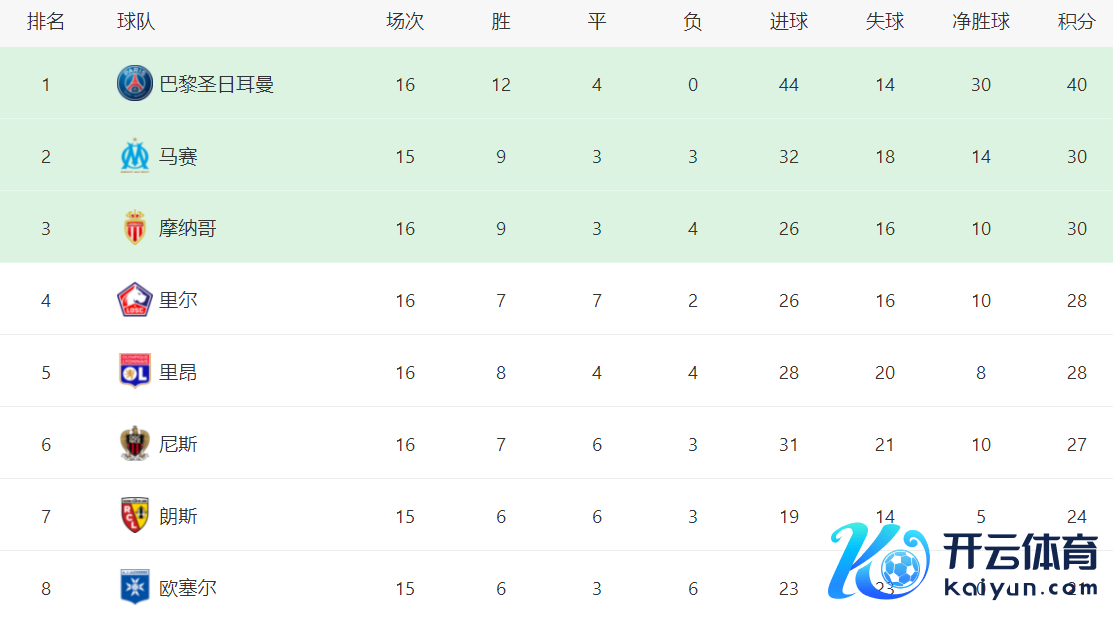Click the Lens club crest icon
1113x621 pixels.
(135, 516)
